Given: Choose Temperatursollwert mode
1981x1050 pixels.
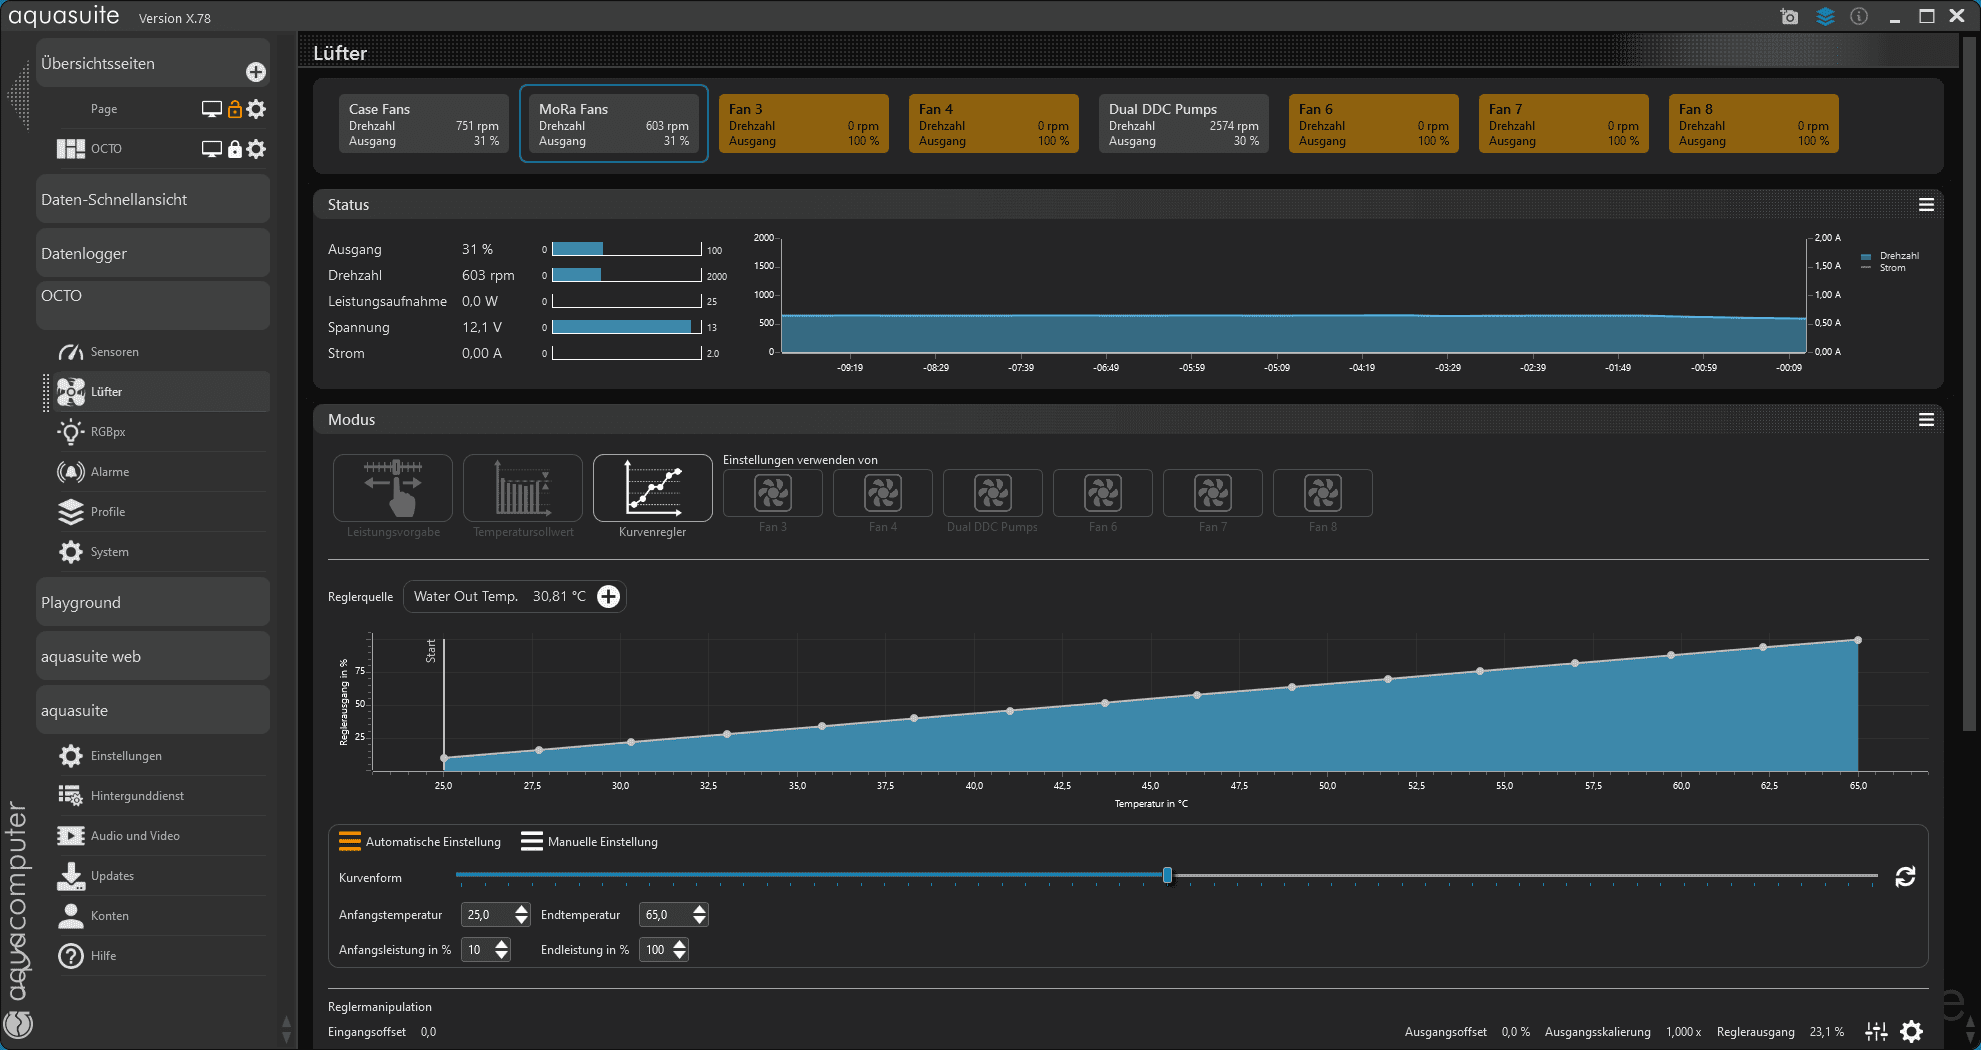Looking at the screenshot, I should 523,488.
